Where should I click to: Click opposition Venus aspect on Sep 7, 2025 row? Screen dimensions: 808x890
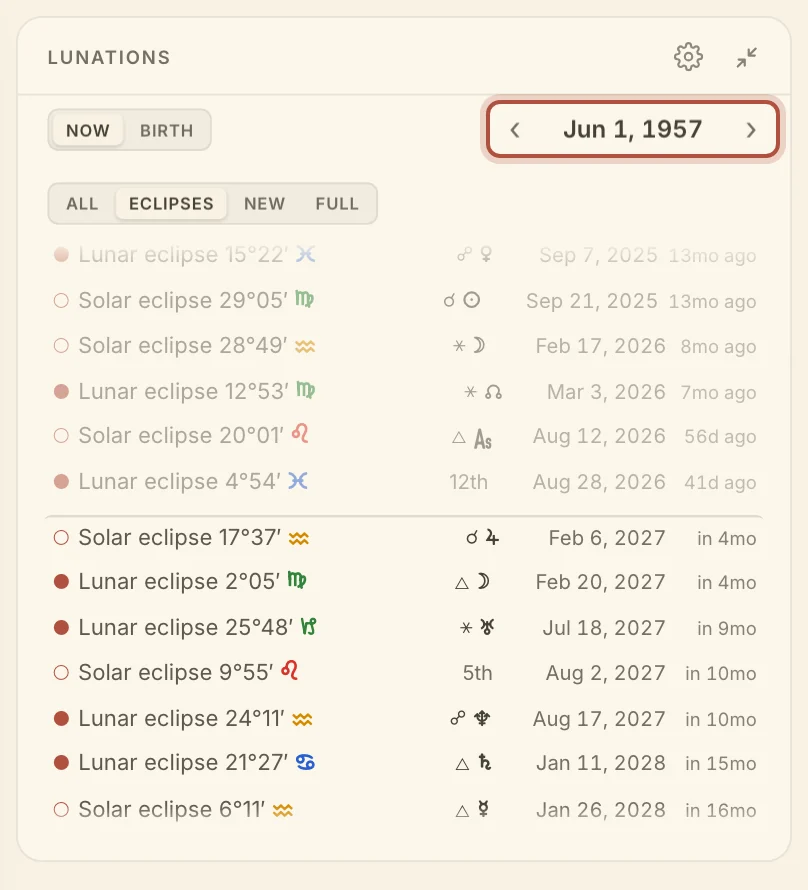coord(475,254)
